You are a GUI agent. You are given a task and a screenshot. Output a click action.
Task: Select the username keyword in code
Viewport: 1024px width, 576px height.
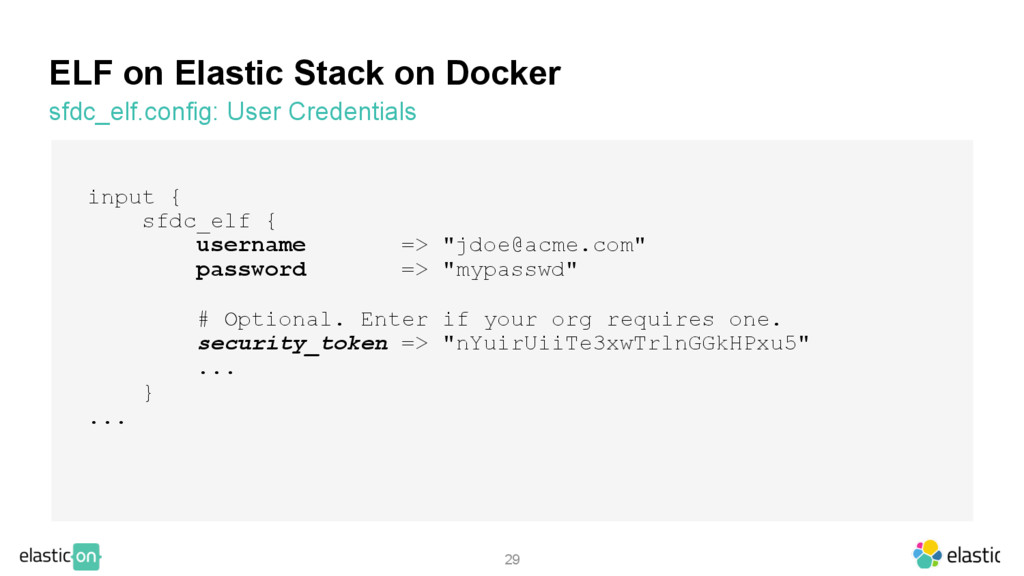point(251,245)
